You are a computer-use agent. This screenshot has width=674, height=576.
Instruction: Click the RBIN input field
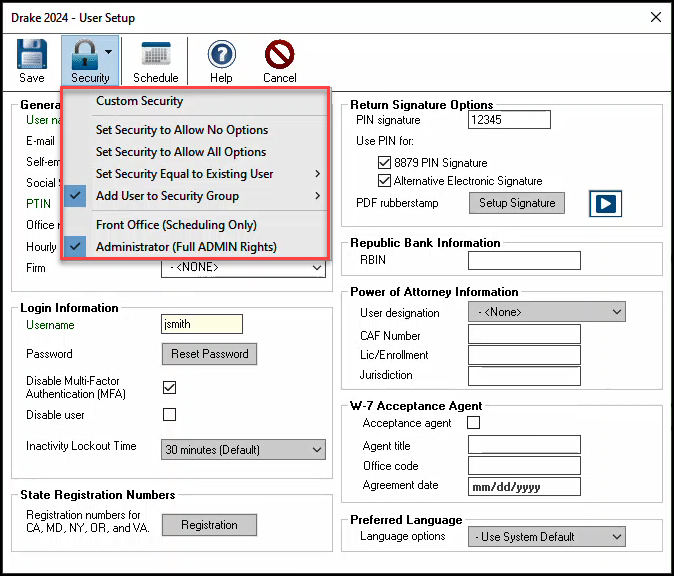coord(524,260)
